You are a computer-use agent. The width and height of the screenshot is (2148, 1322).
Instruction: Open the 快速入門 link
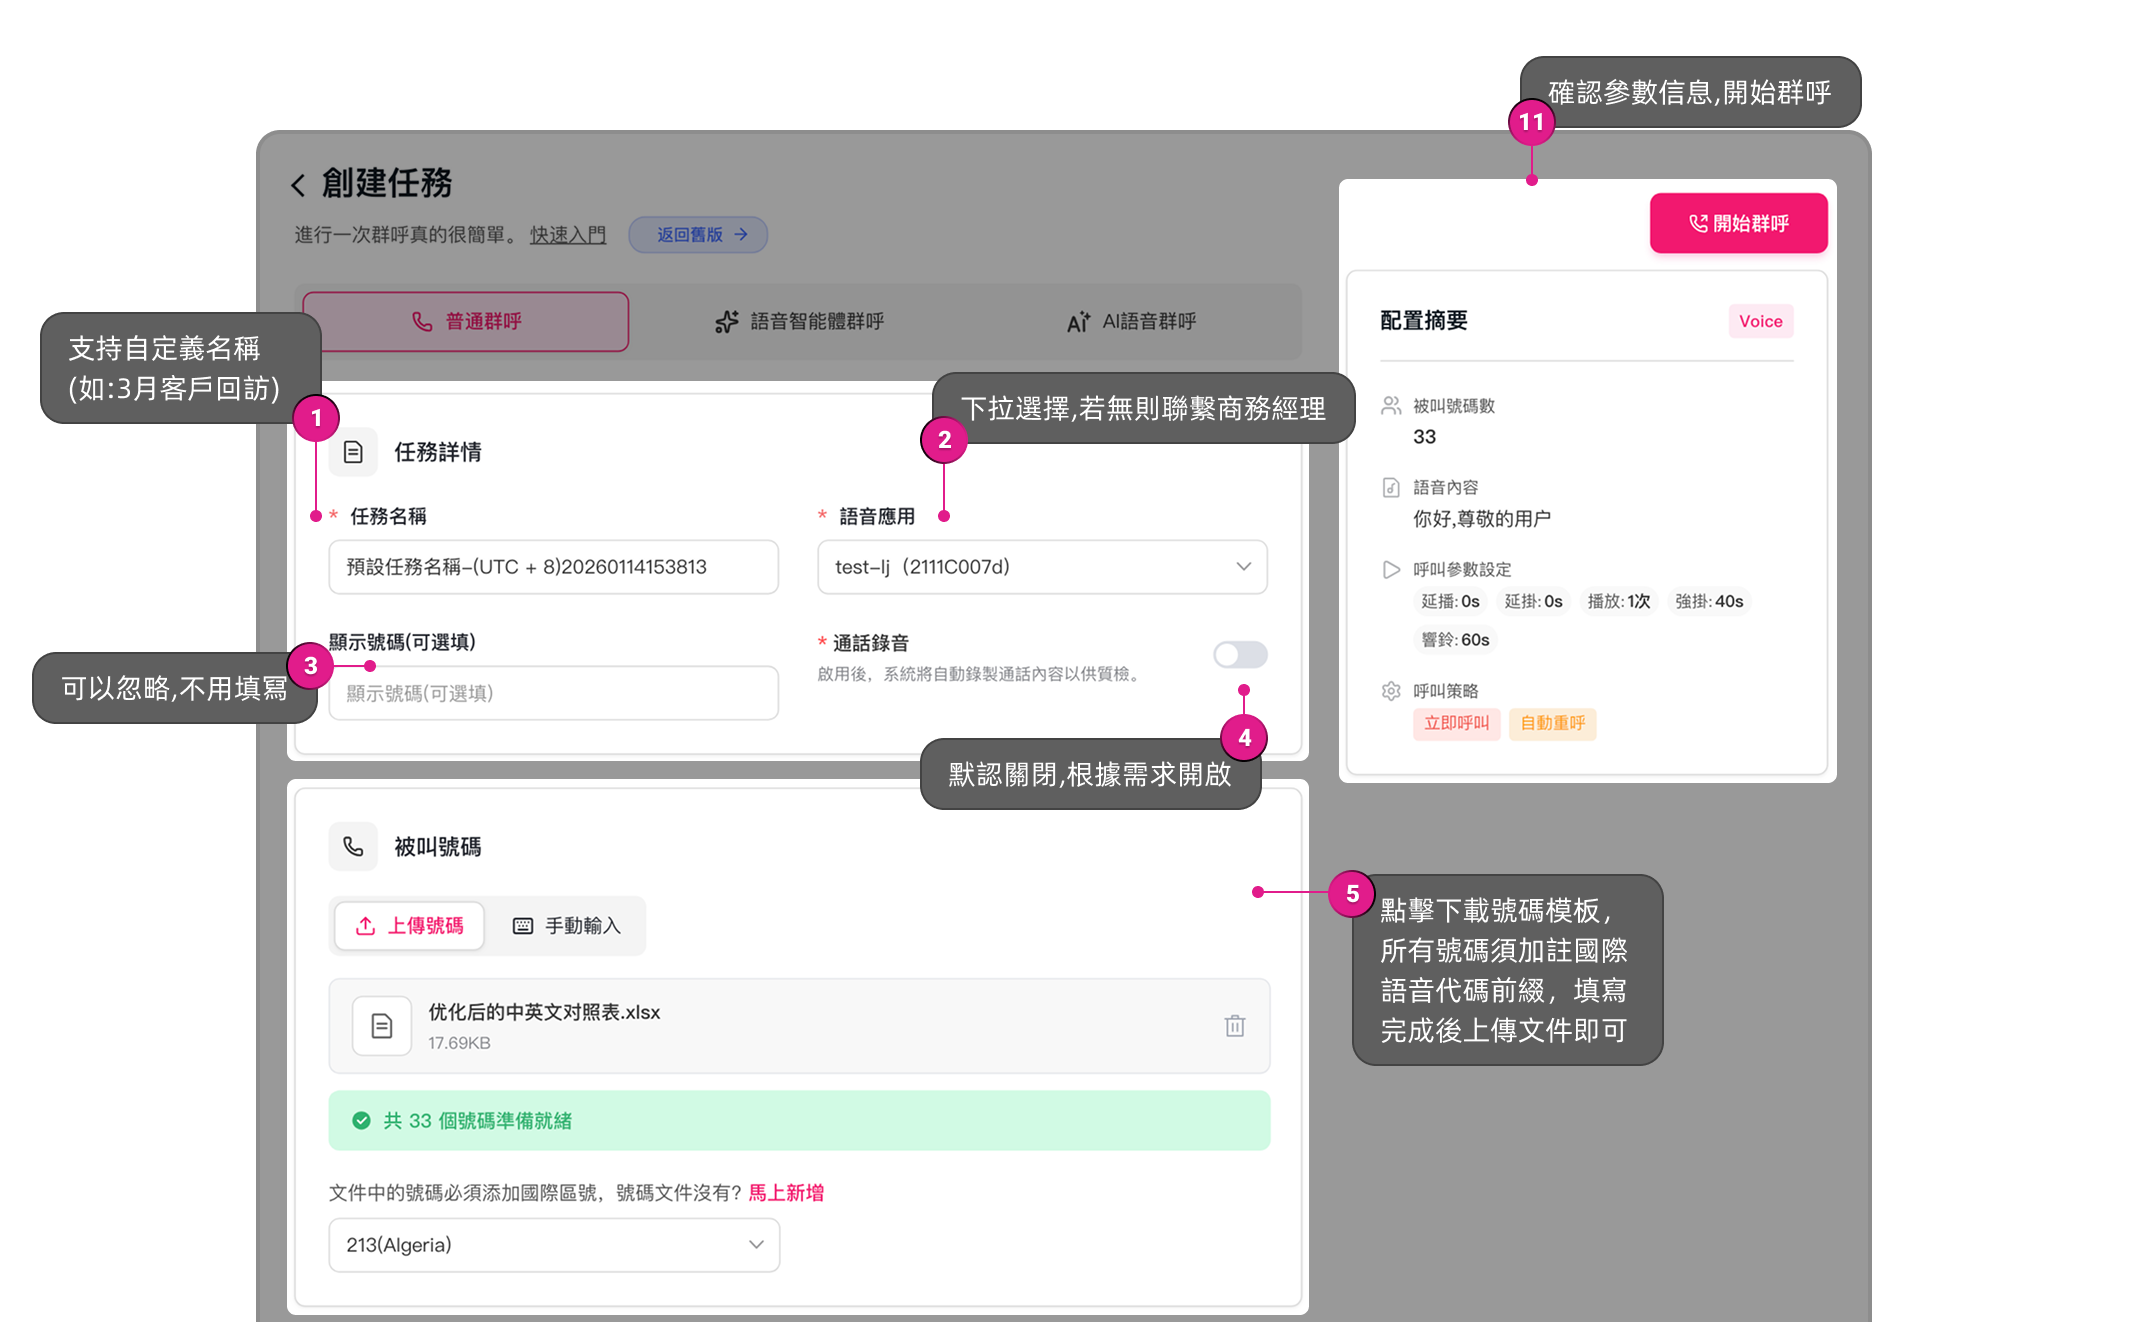568,235
